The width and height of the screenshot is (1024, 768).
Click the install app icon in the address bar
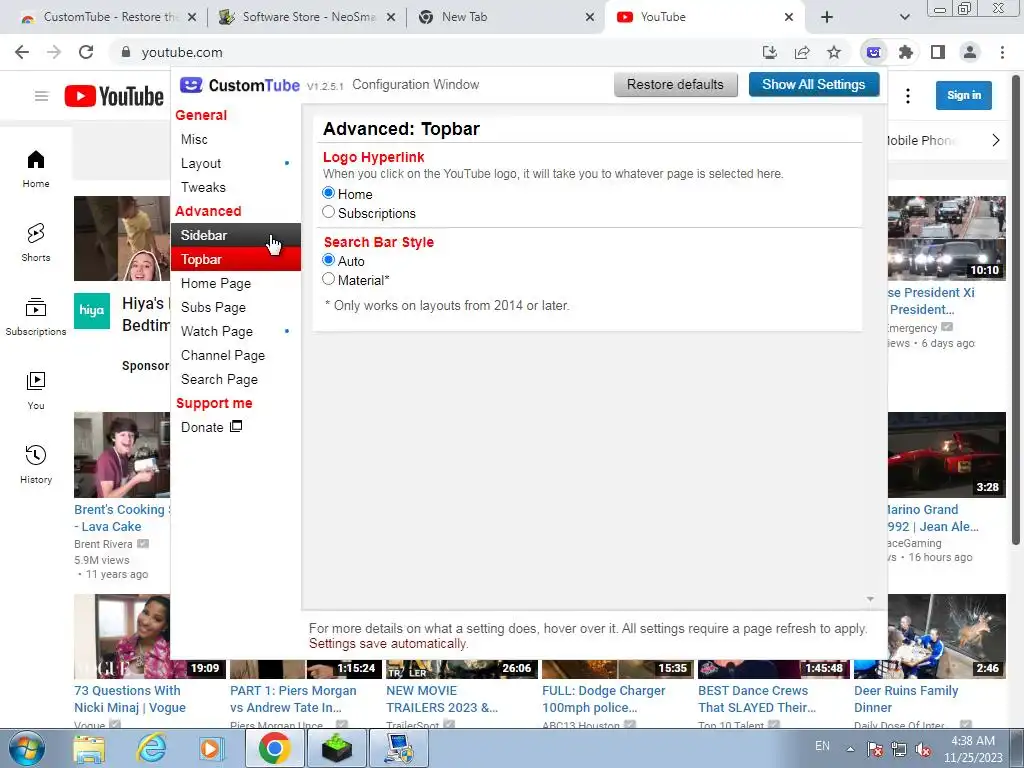point(770,52)
